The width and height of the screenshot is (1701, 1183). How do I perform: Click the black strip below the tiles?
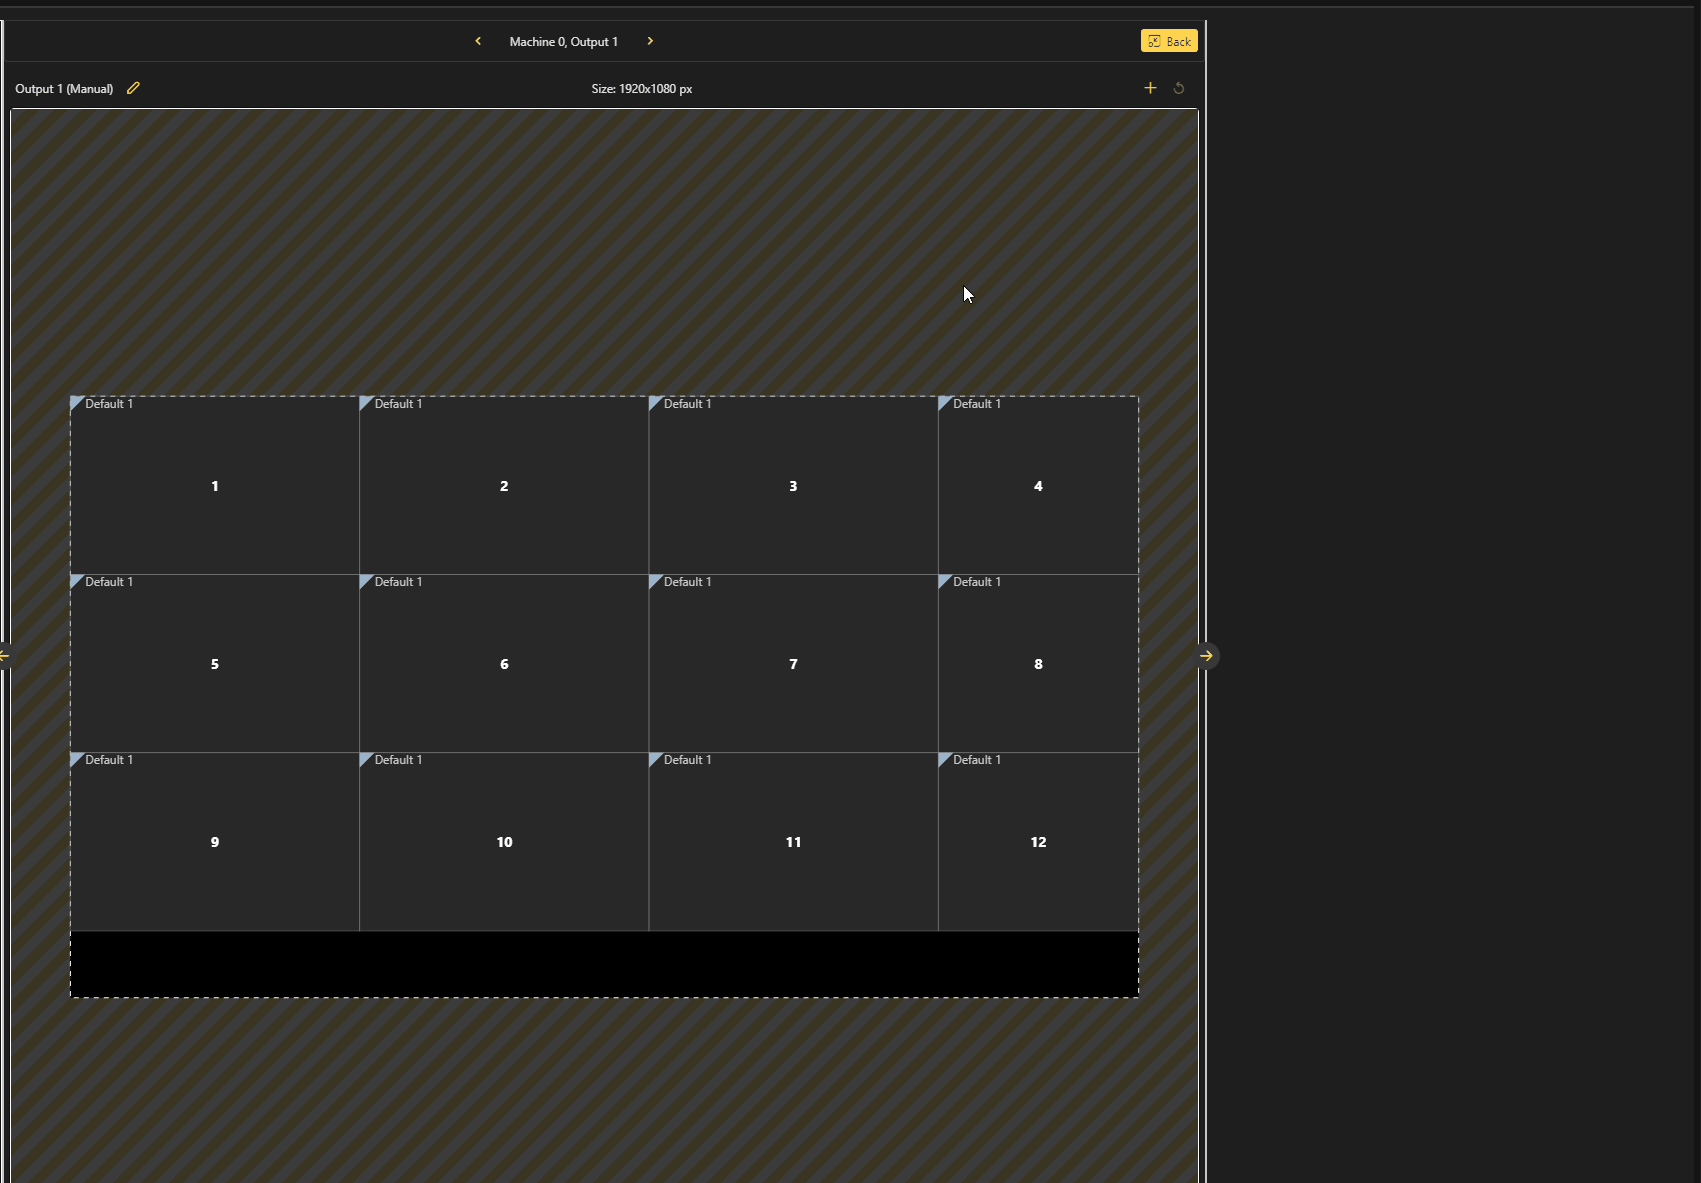[604, 964]
